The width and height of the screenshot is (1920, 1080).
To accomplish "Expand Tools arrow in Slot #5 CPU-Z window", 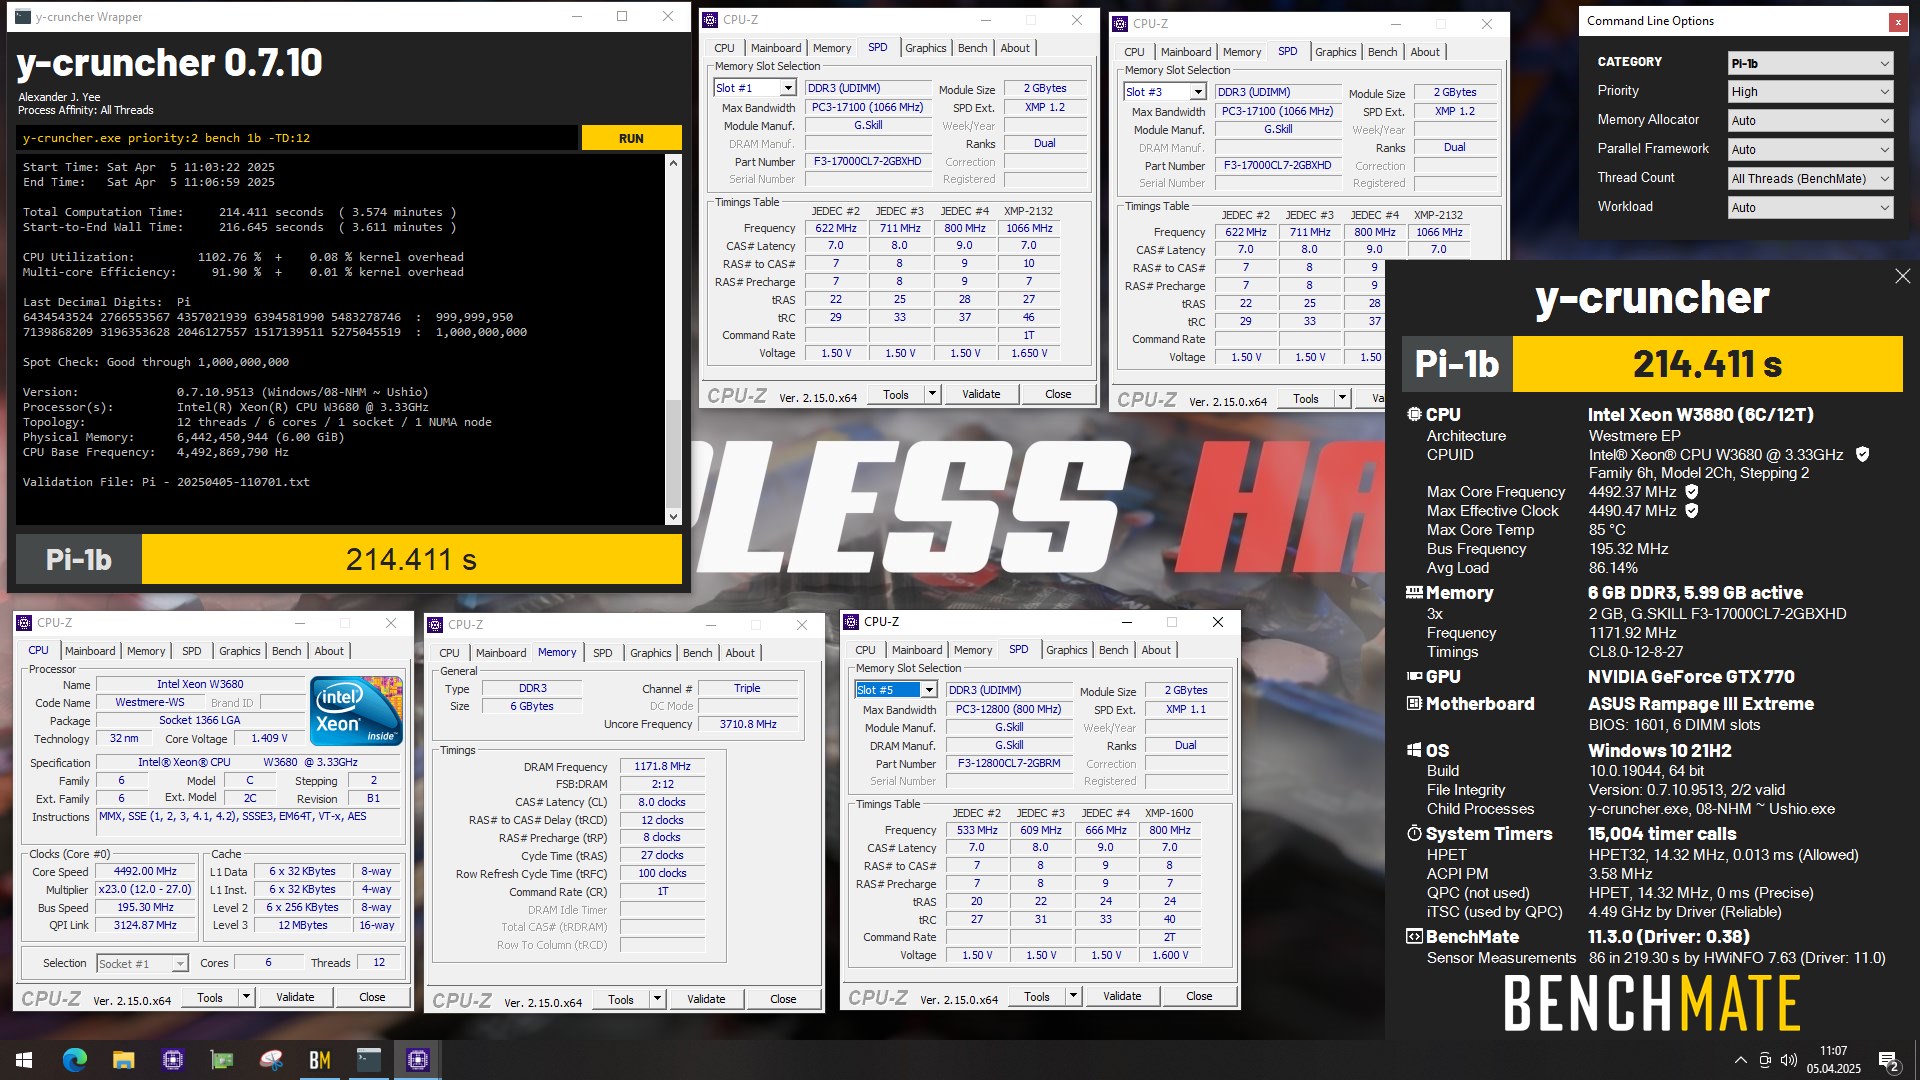I will [x=1073, y=996].
